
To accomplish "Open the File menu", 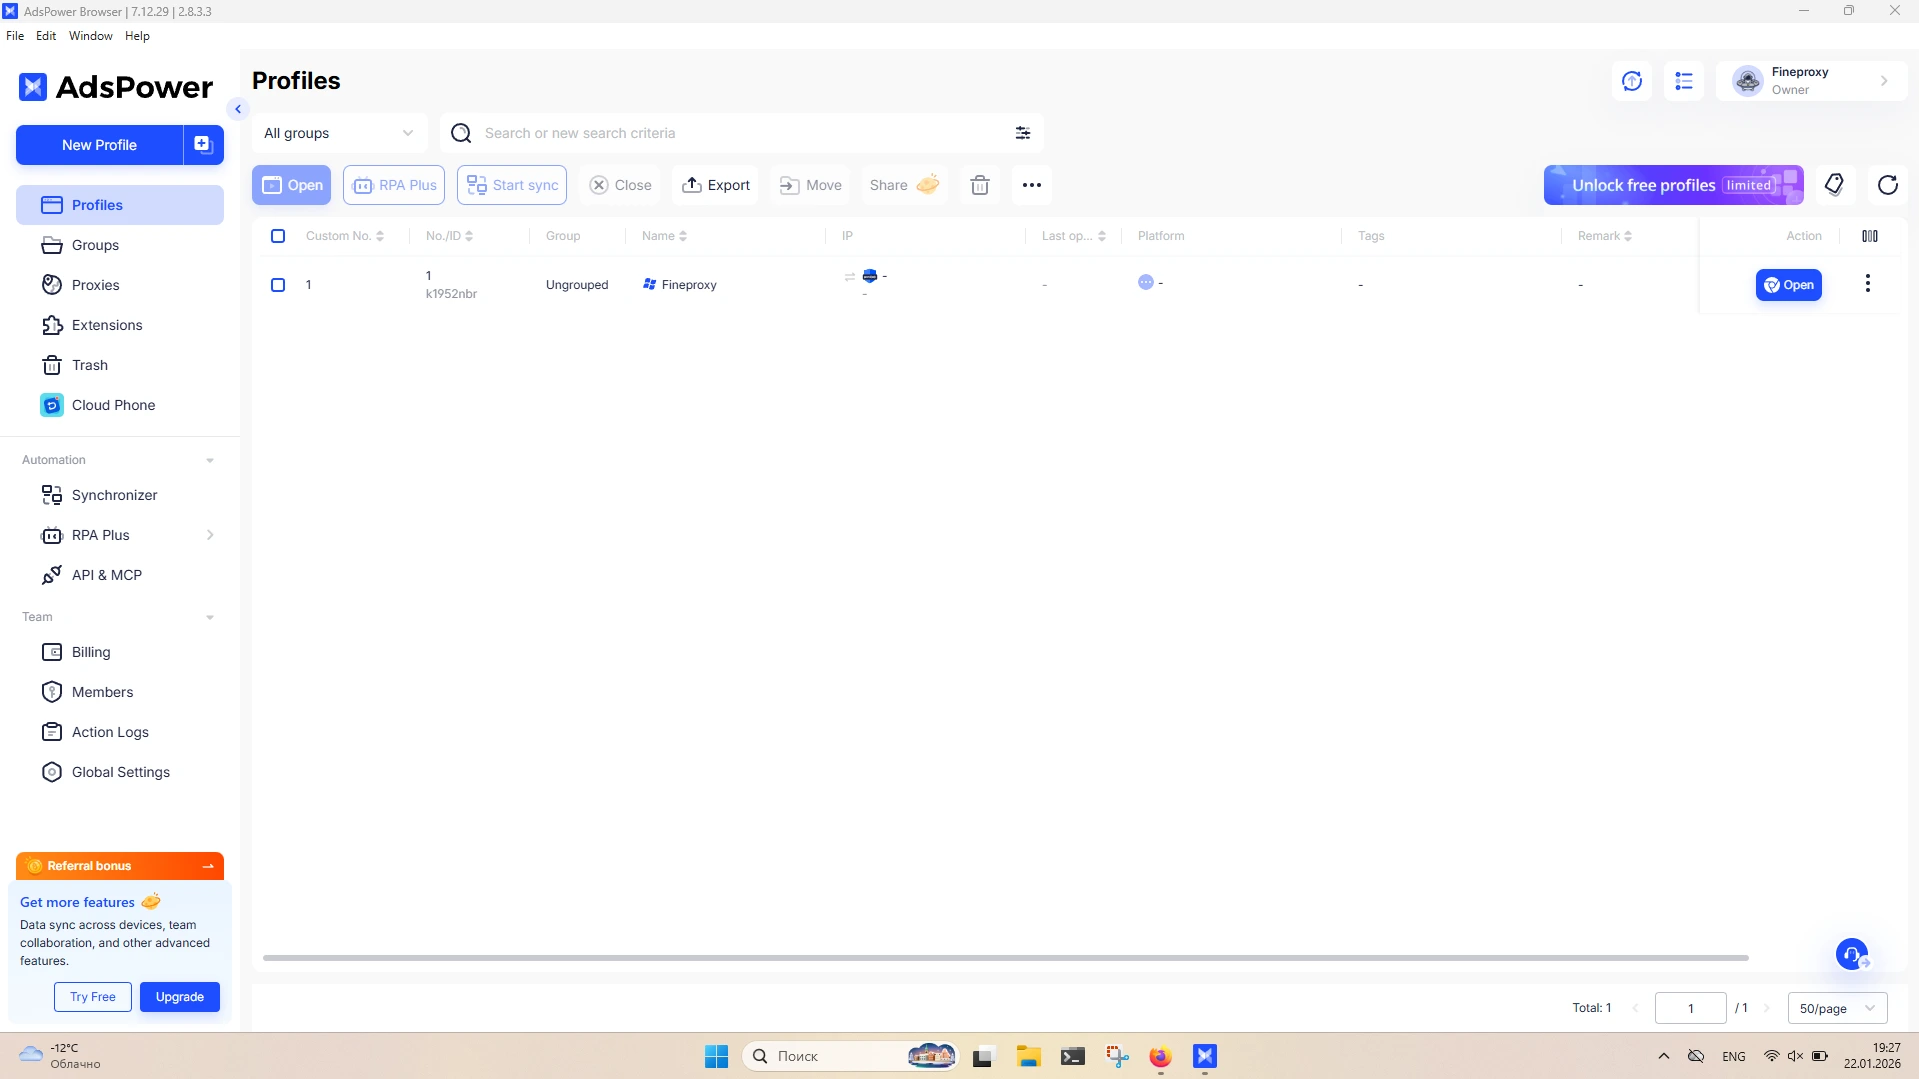I will tap(15, 36).
